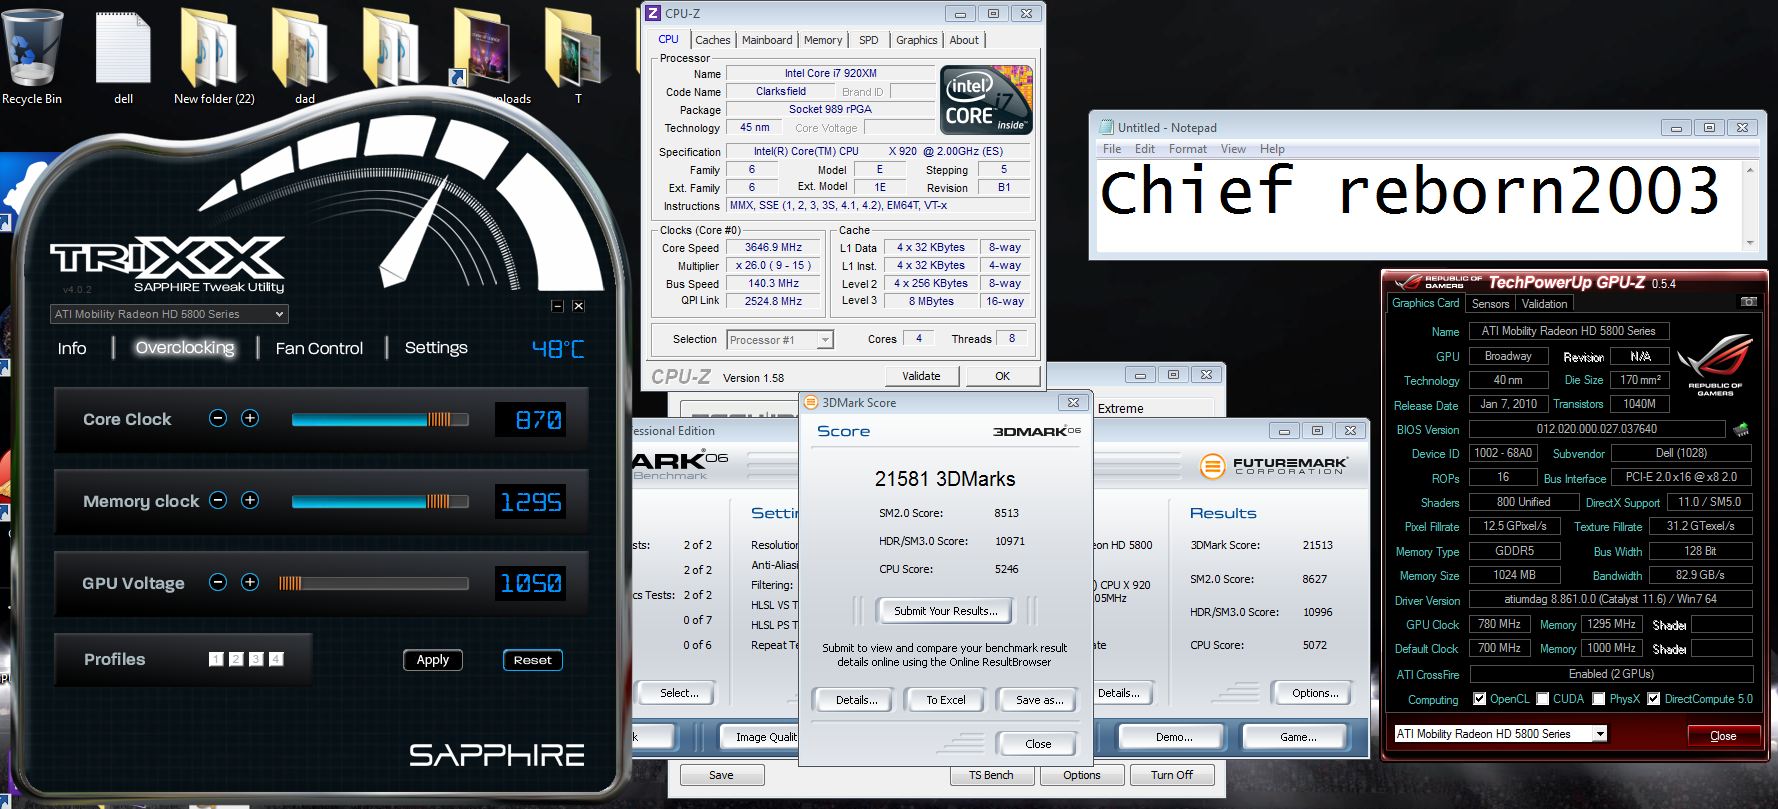The image size is (1778, 809).
Task: Open the CPU-Z Processor #1 selection dropdown
Action: coord(780,340)
